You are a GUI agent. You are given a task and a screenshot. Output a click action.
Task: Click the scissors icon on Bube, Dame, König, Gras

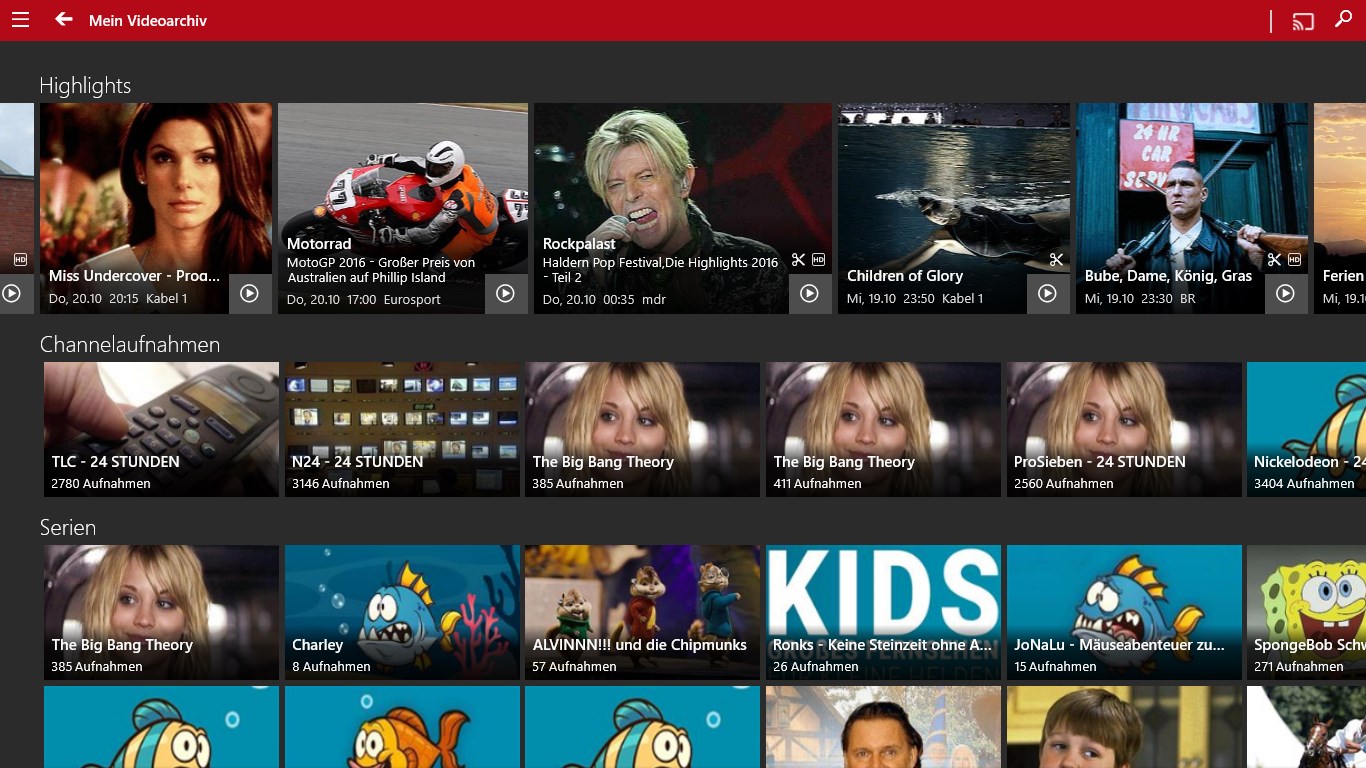click(1274, 259)
